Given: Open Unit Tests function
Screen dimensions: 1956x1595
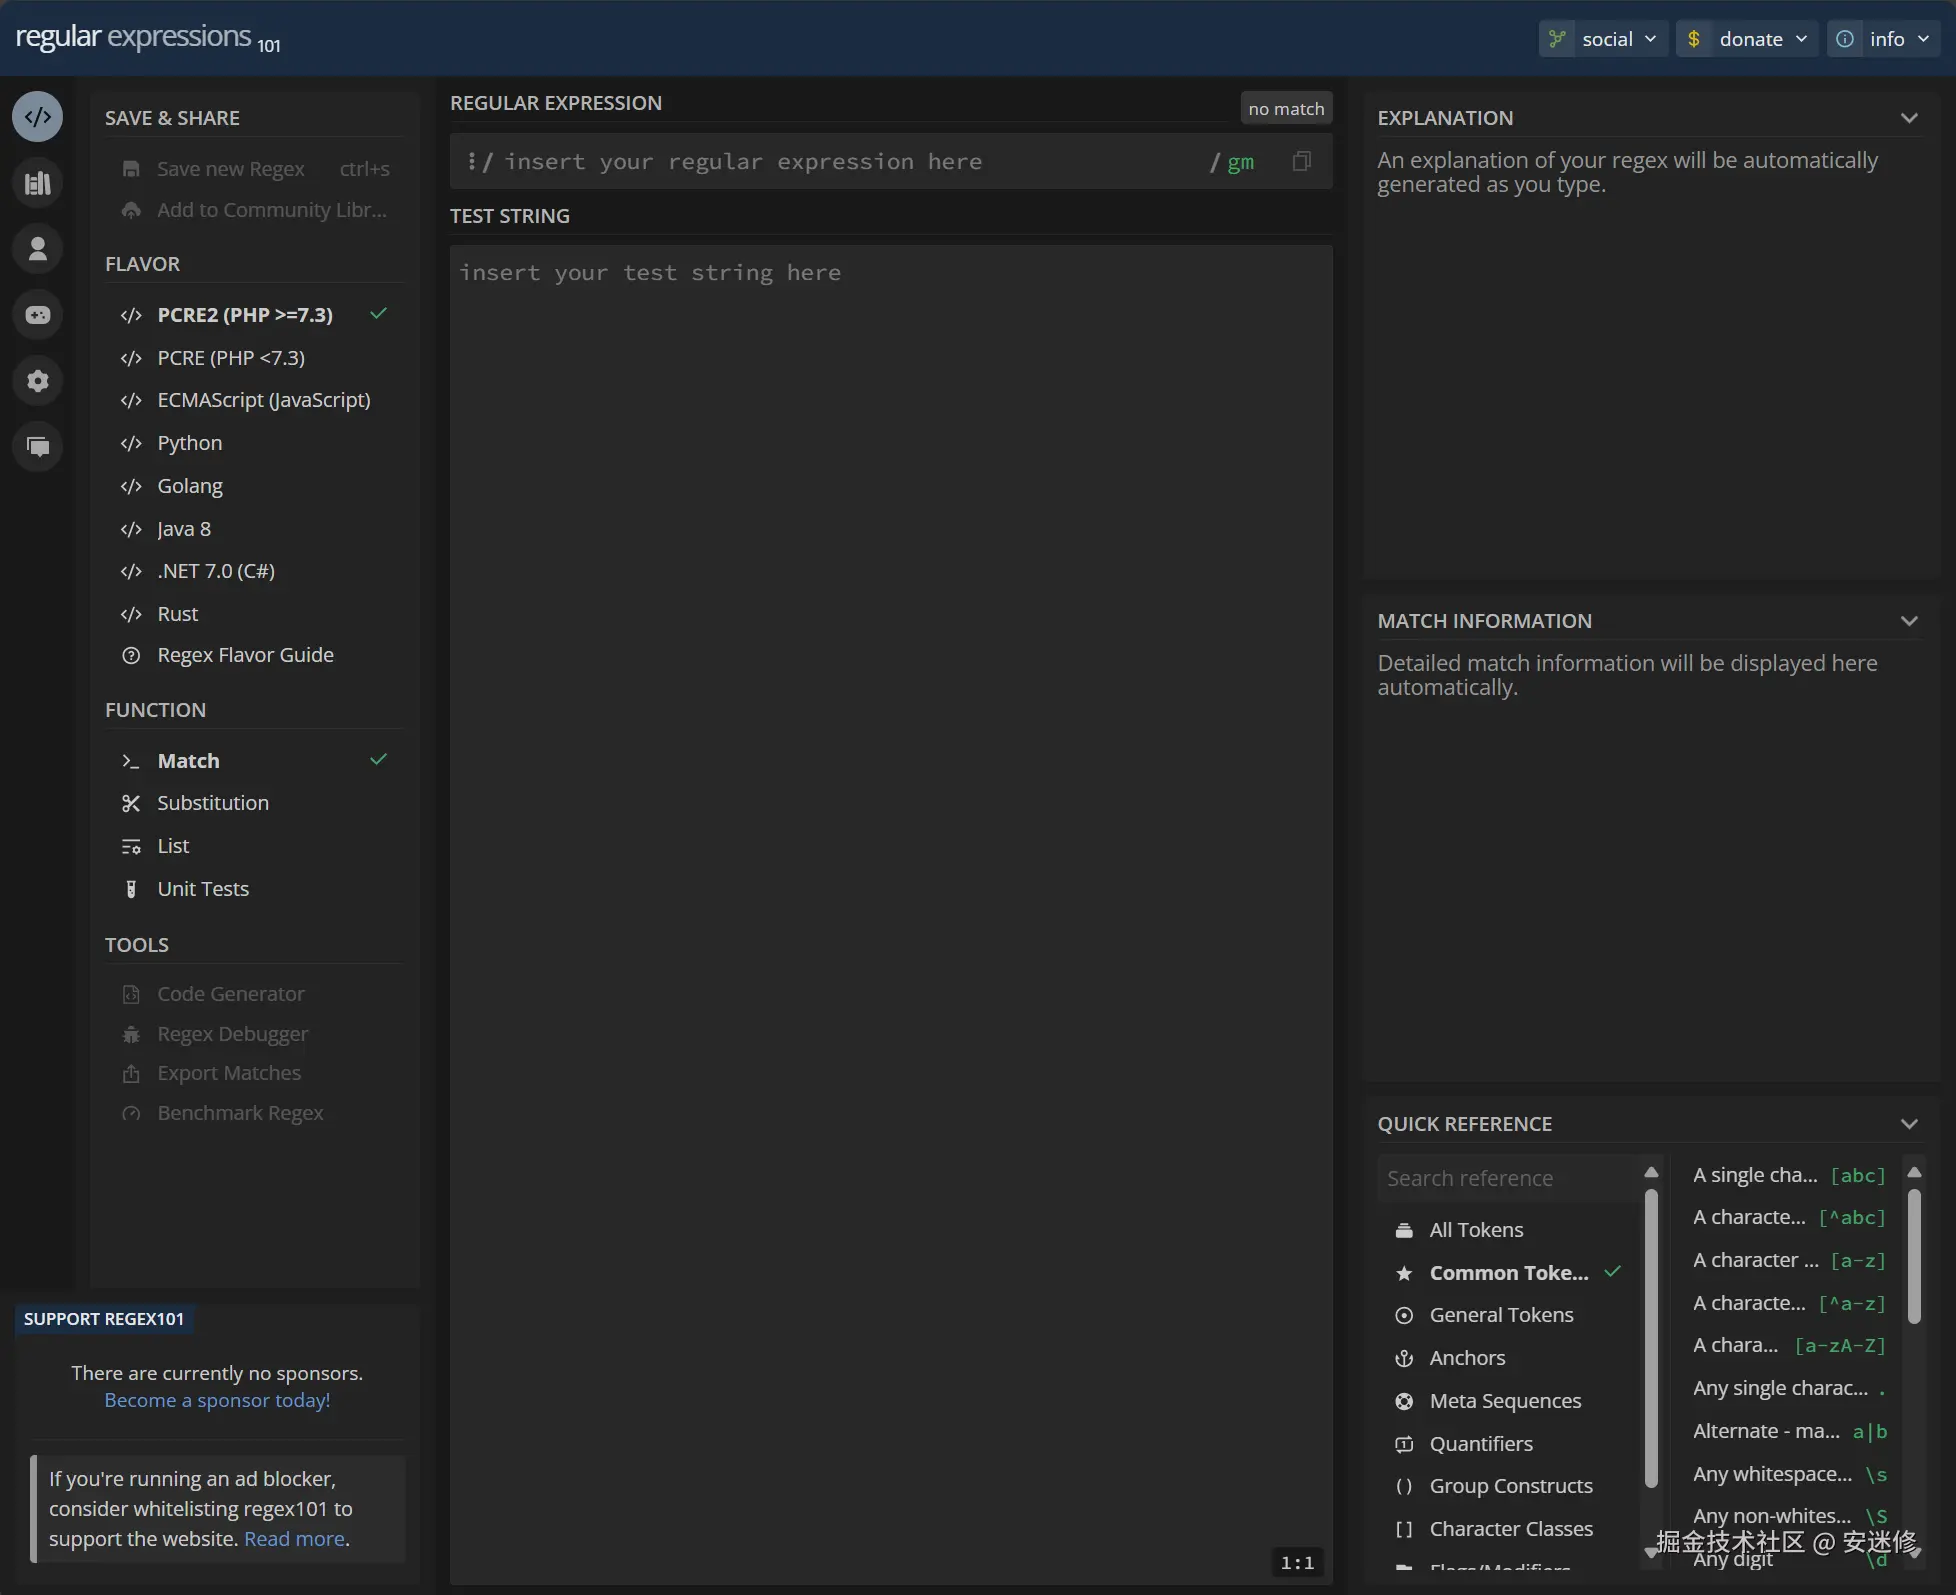Looking at the screenshot, I should (x=202, y=889).
